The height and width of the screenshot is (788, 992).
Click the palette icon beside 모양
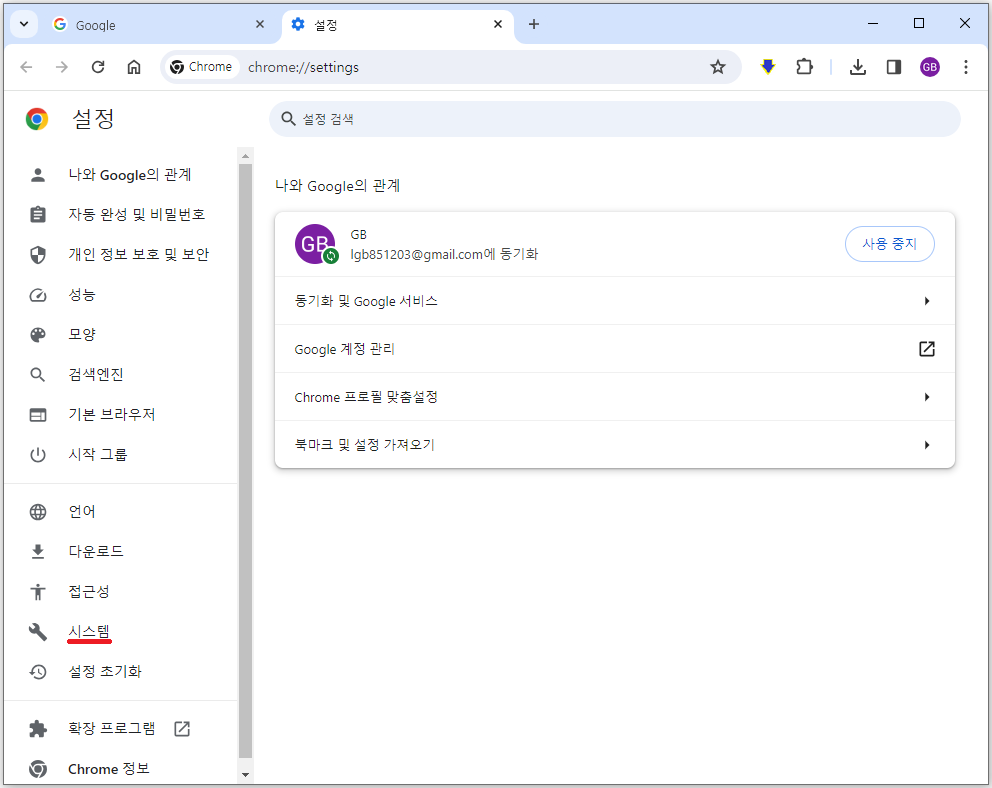pyautogui.click(x=38, y=335)
